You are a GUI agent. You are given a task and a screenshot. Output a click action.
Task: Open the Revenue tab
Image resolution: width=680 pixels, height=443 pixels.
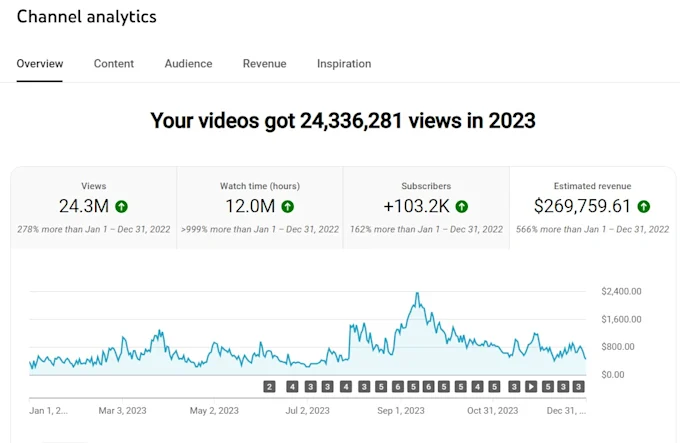pyautogui.click(x=264, y=64)
